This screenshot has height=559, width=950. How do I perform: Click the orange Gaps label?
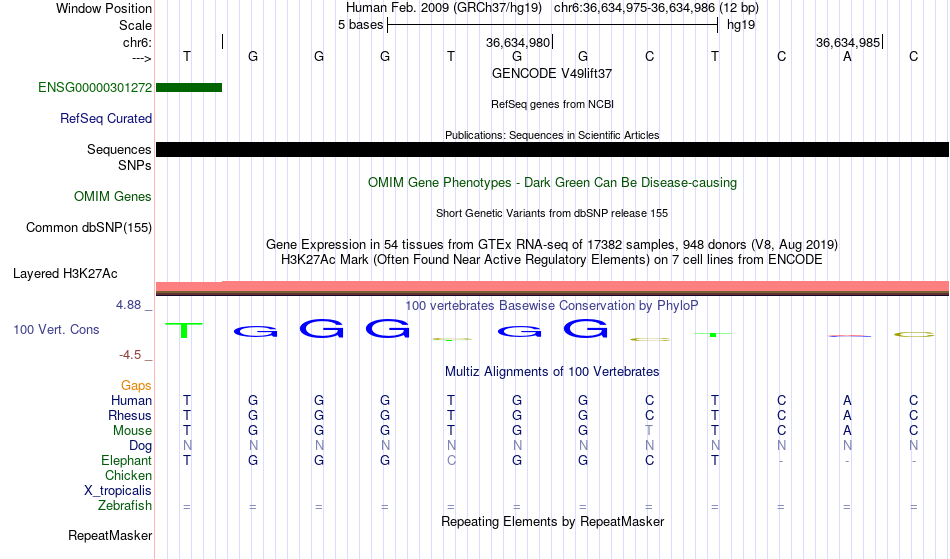[136, 386]
